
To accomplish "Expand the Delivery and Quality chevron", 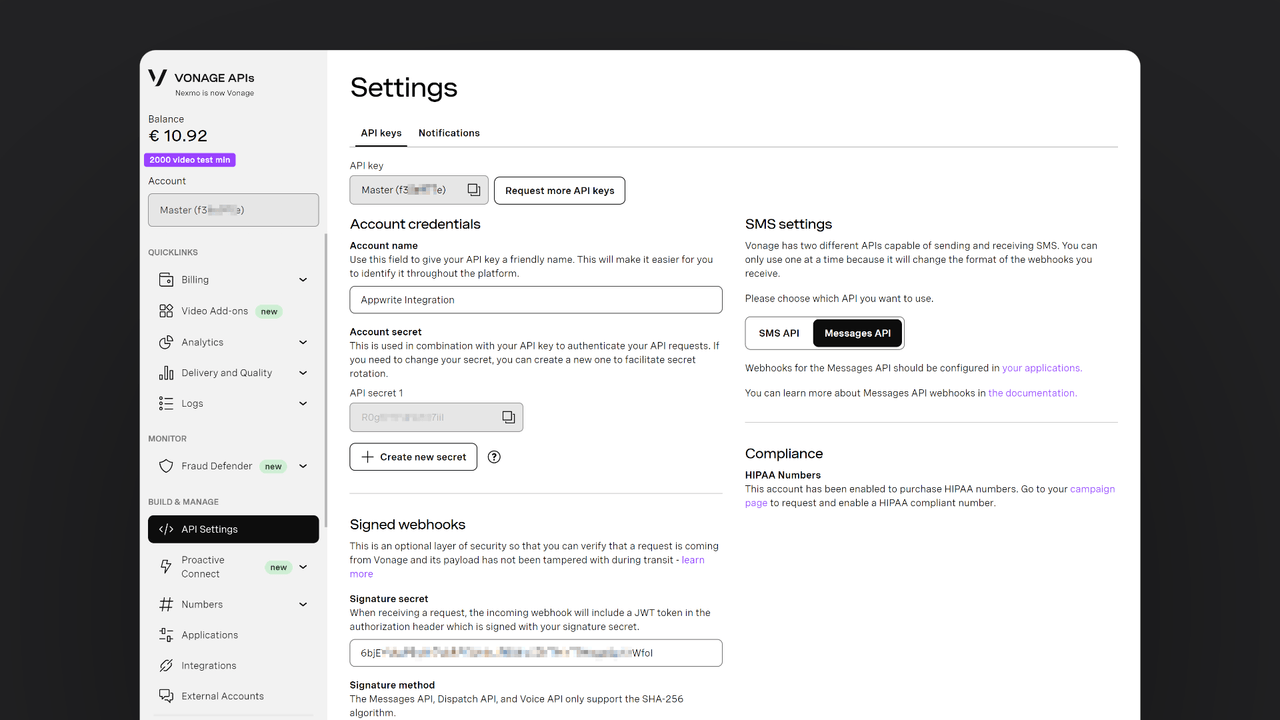I will (x=303, y=373).
